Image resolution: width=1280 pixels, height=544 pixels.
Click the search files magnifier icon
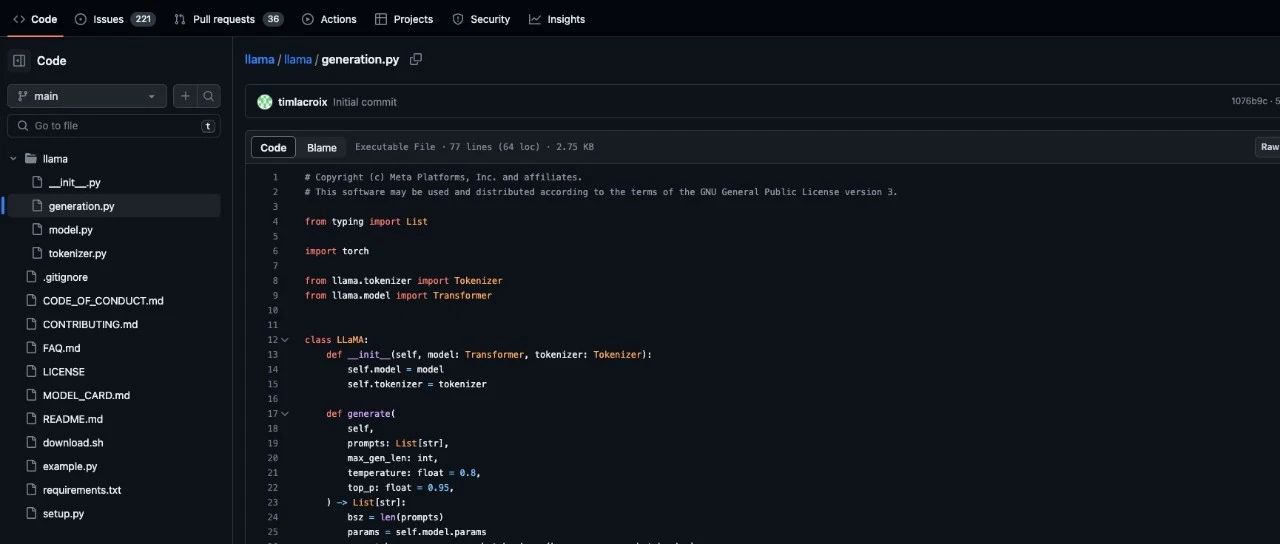pyautogui.click(x=208, y=96)
